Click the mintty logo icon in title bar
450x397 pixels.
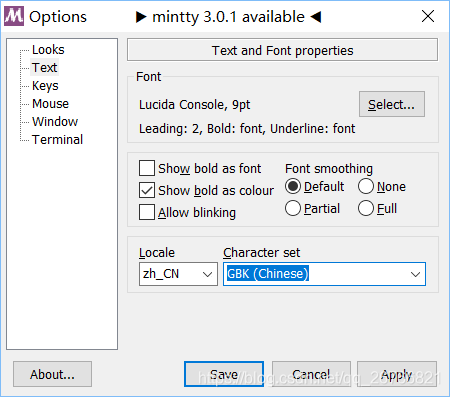14,16
